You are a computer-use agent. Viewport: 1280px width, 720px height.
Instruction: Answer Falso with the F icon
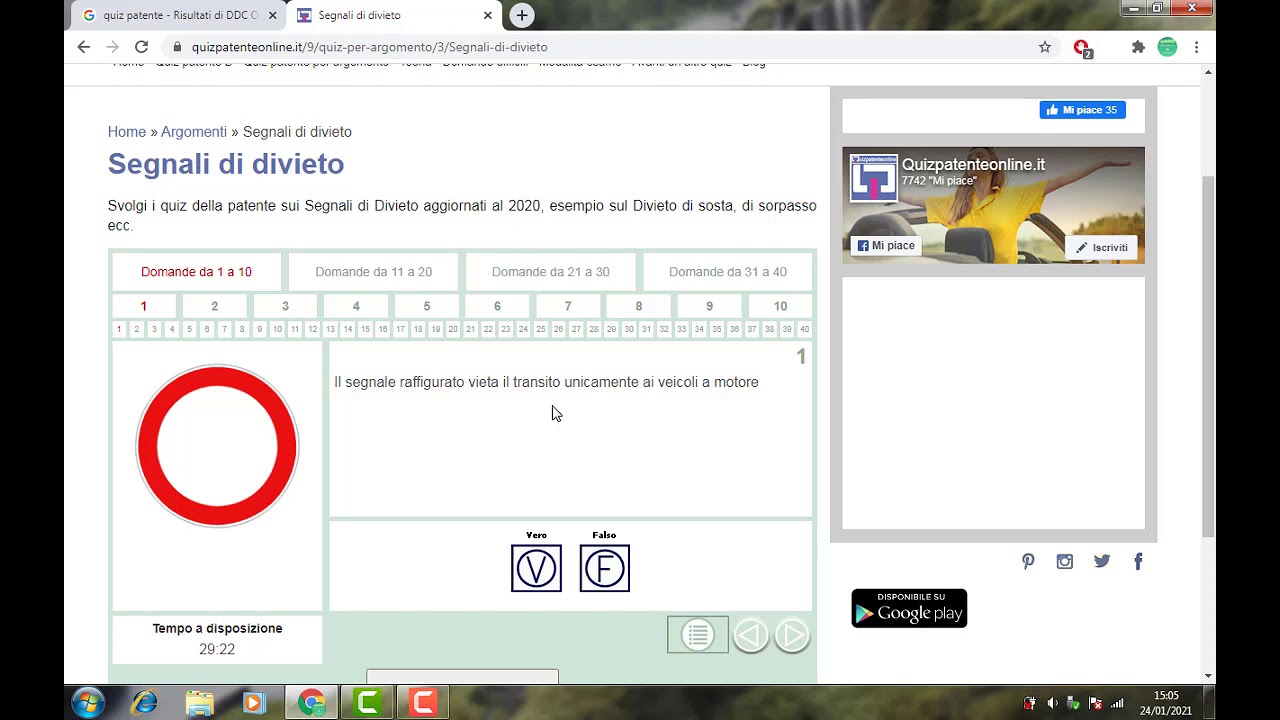coord(604,568)
